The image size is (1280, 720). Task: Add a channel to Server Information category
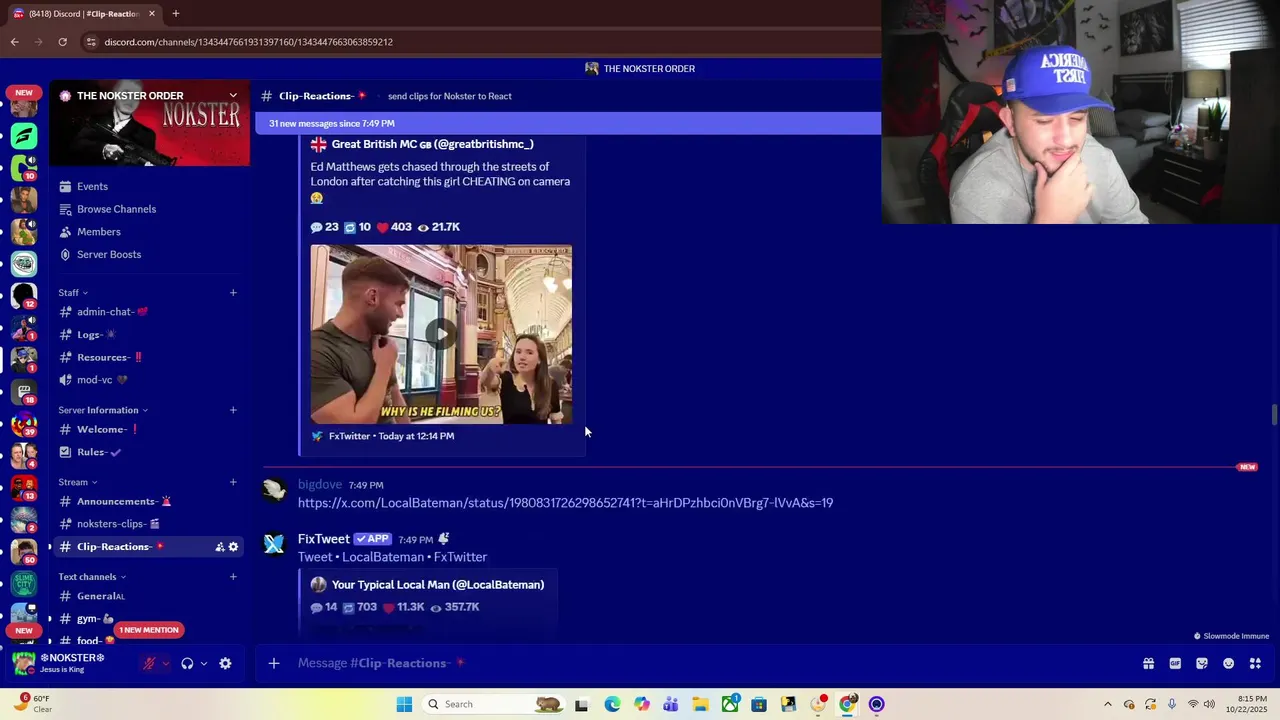233,410
